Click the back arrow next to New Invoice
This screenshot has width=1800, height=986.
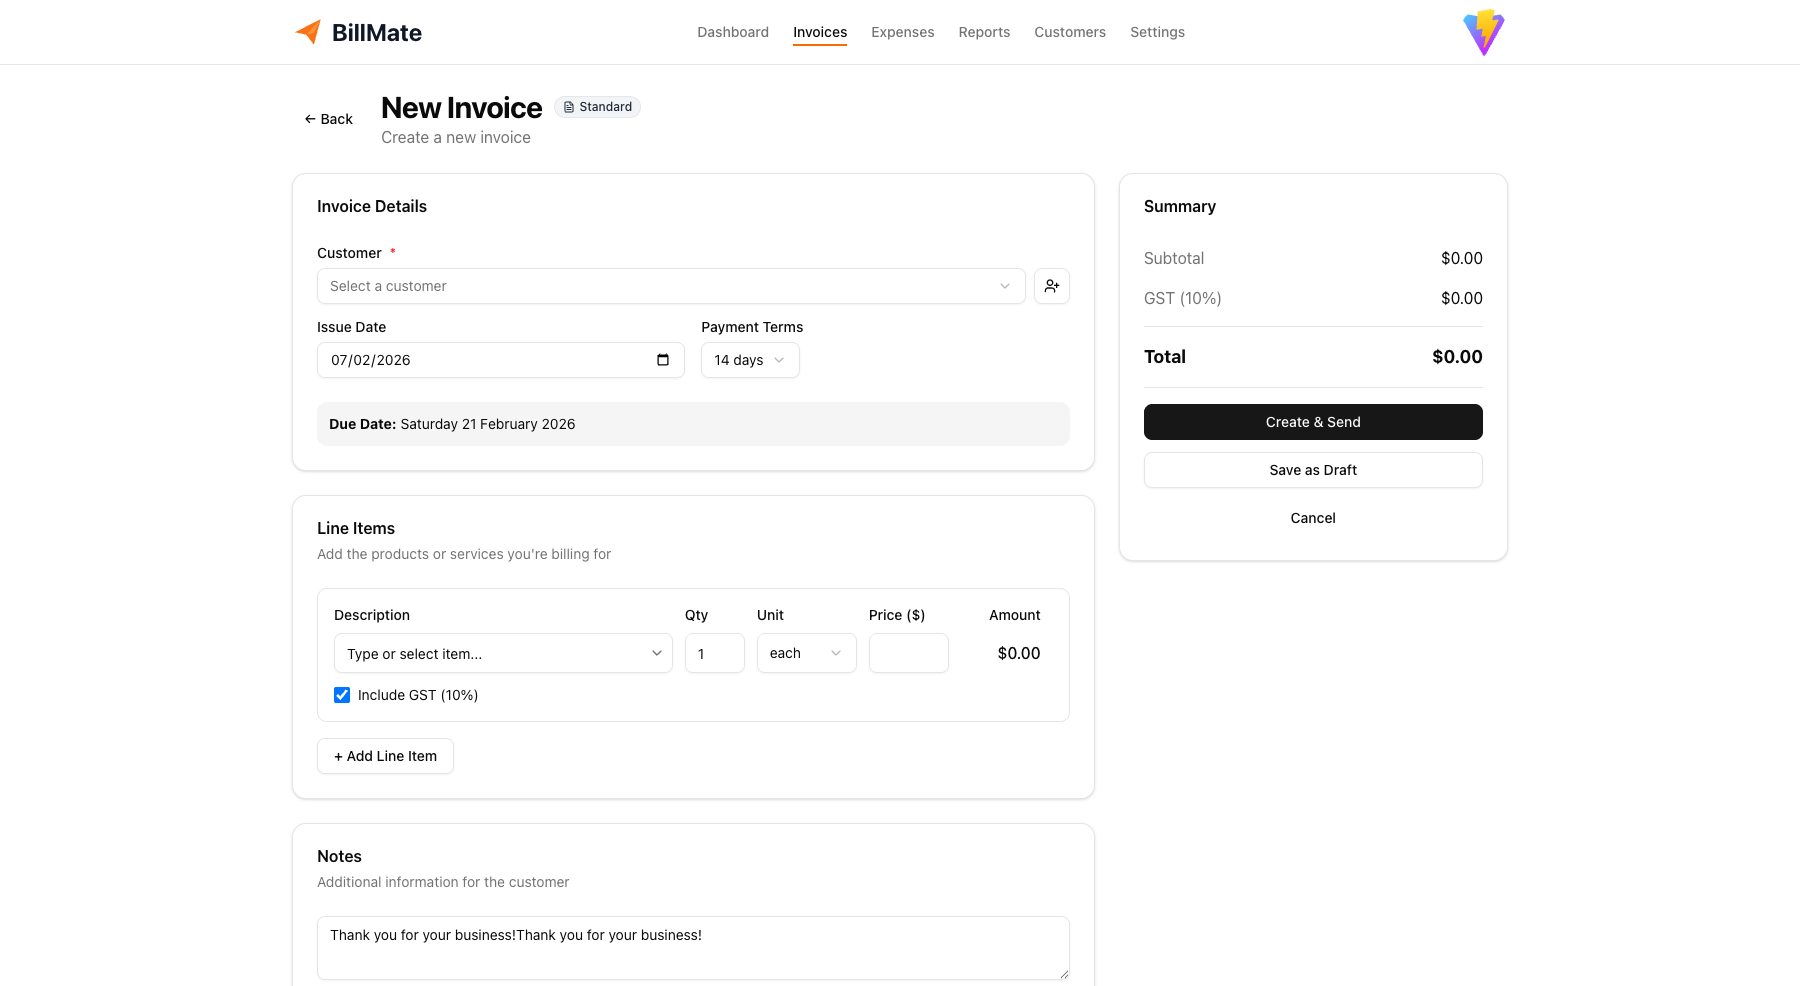click(x=308, y=118)
